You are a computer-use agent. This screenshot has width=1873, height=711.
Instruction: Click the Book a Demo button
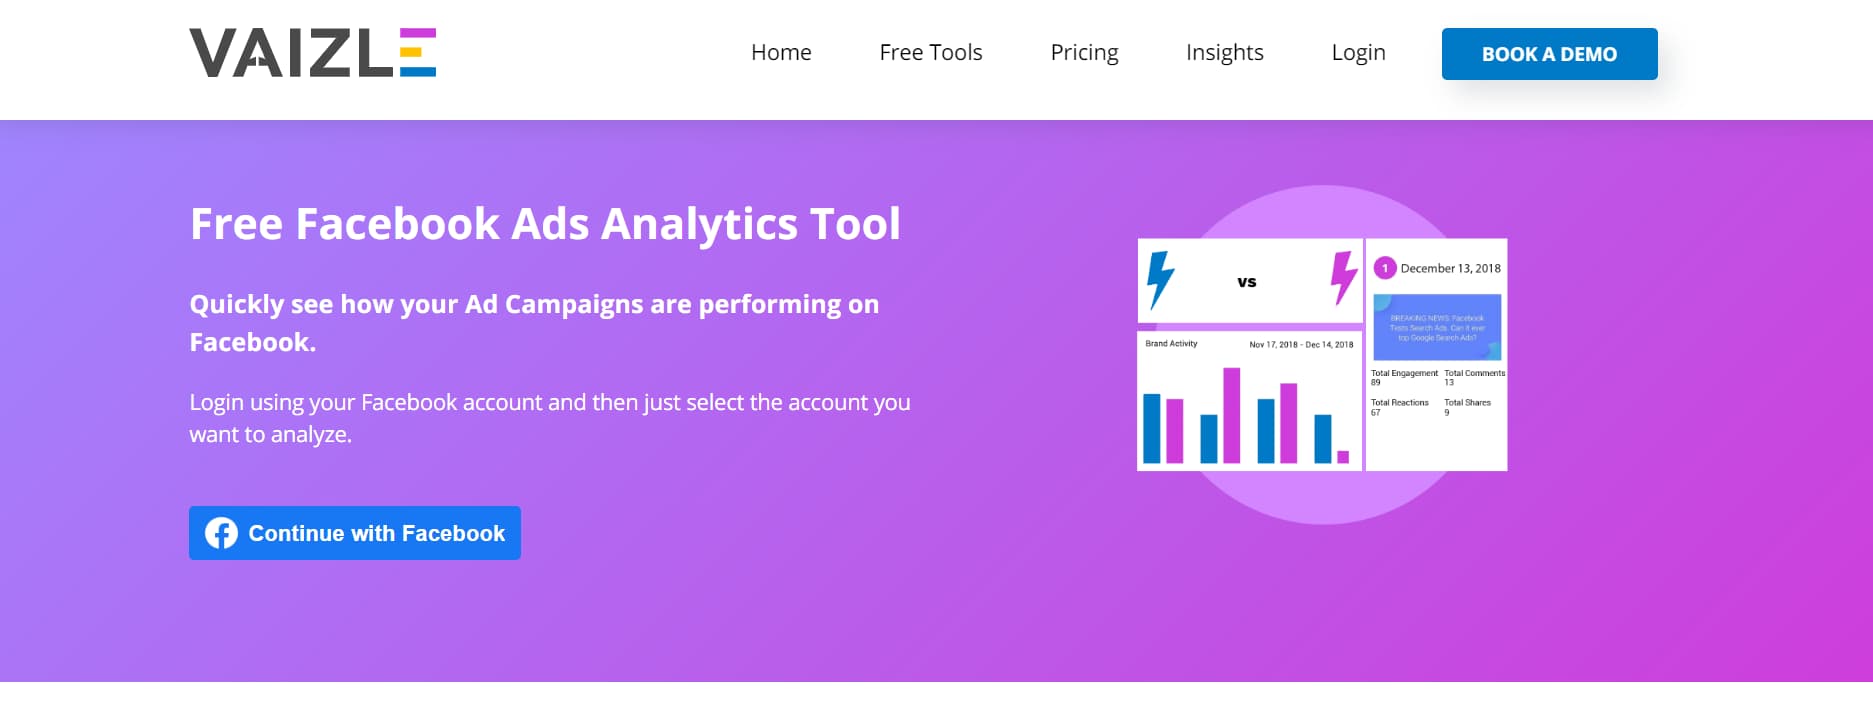[x=1549, y=54]
